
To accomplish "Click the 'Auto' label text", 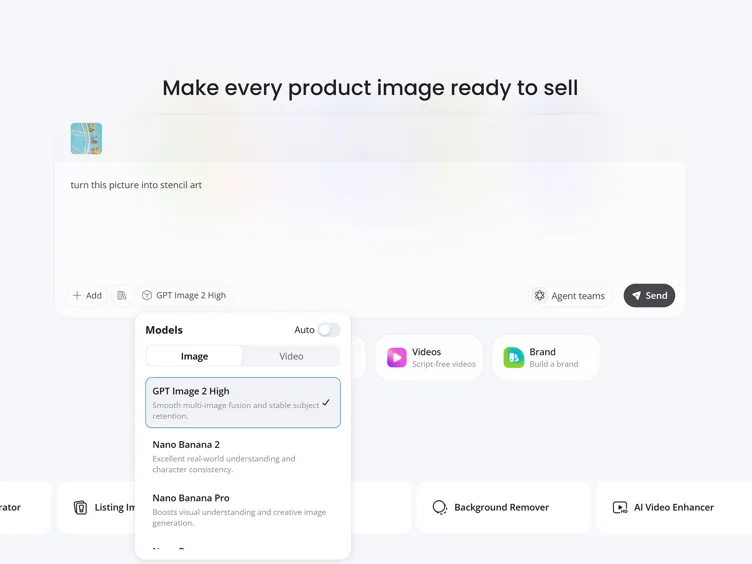I will tap(304, 330).
